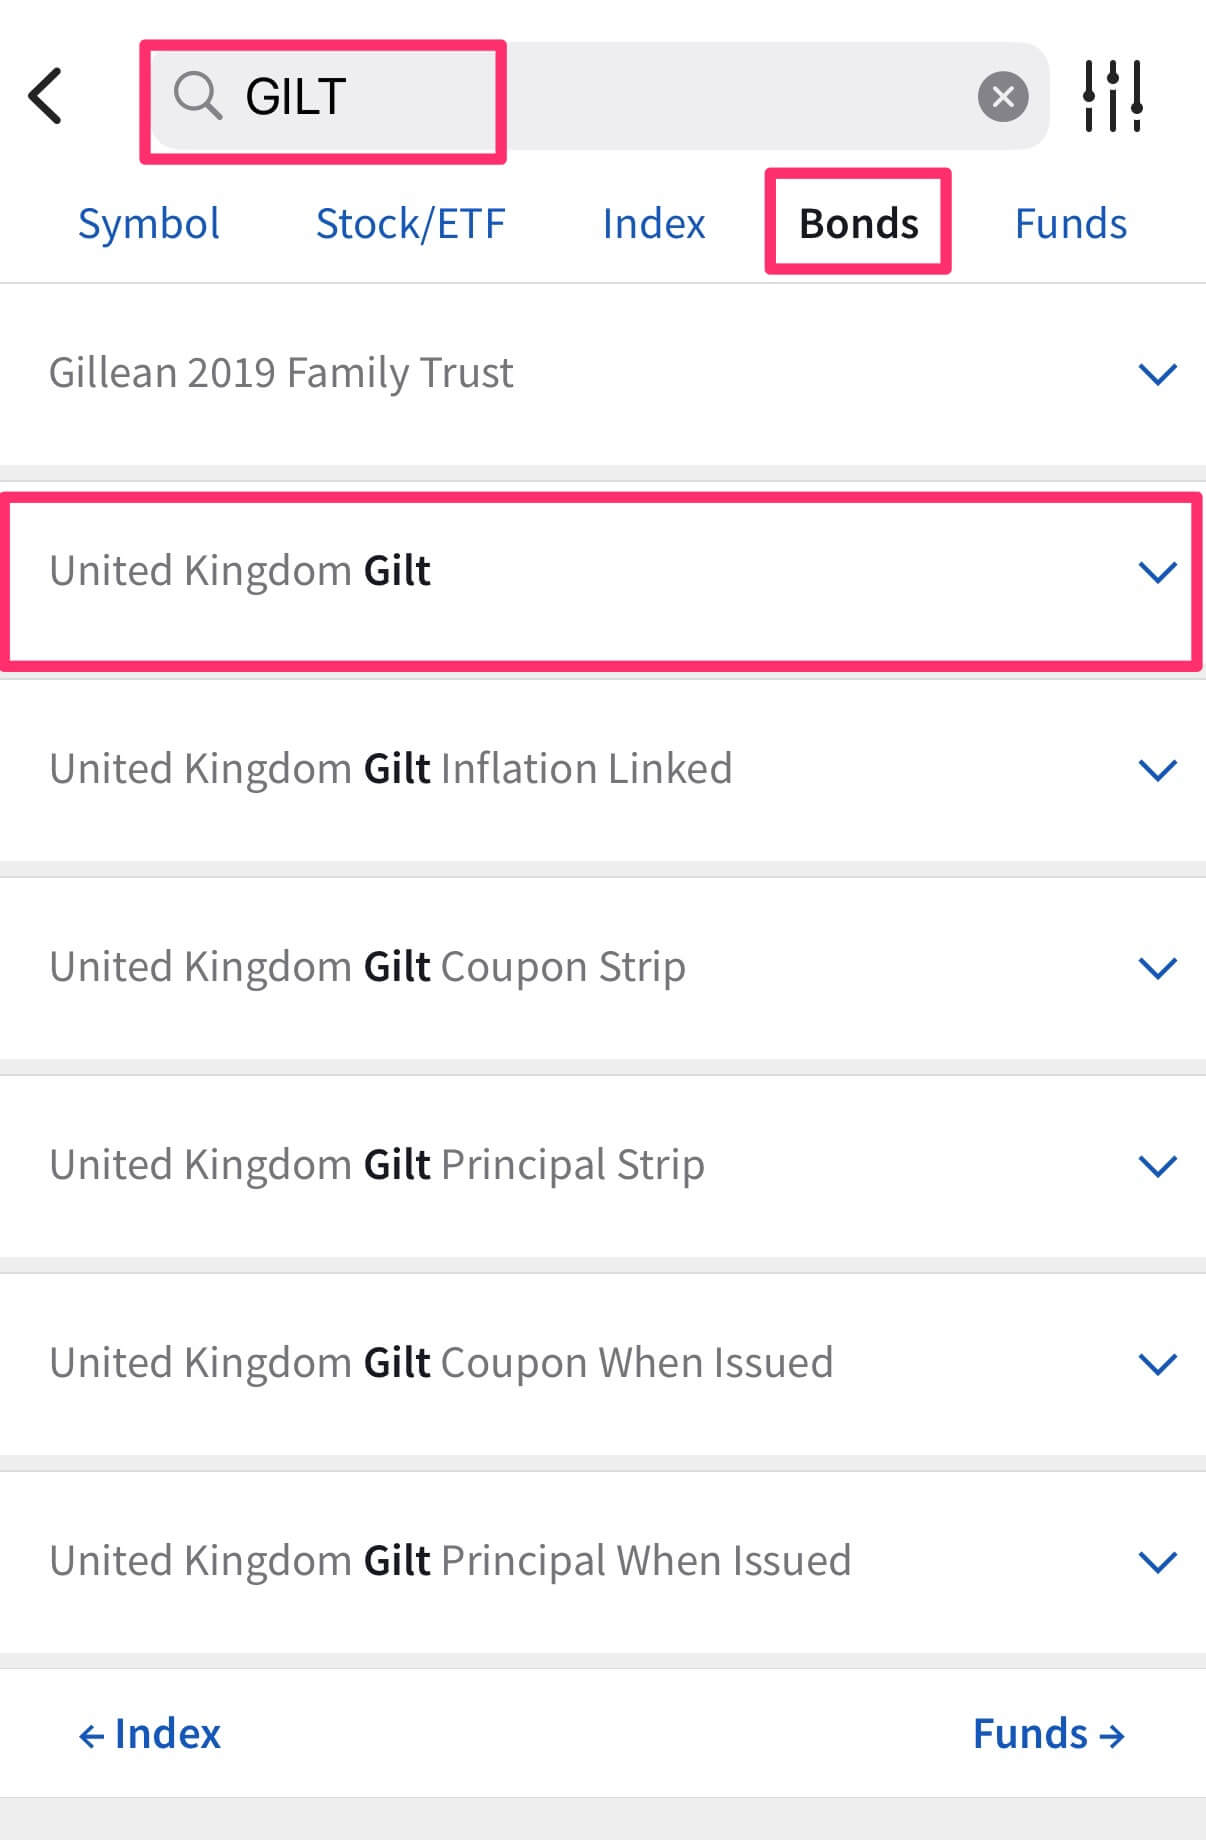Select United Kingdom Gilt Inflation Linked row
This screenshot has height=1840, width=1206.
click(x=391, y=769)
